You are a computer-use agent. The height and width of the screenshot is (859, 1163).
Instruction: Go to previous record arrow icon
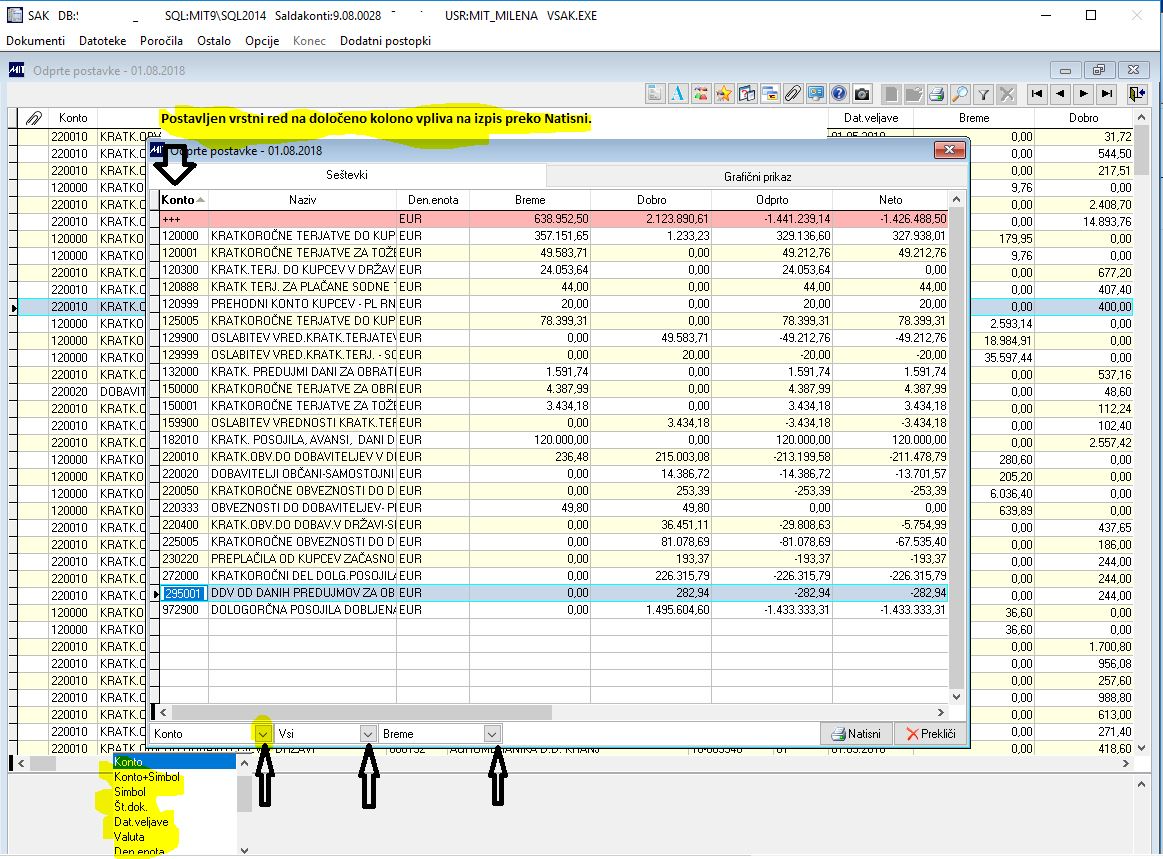pyautogui.click(x=1061, y=93)
